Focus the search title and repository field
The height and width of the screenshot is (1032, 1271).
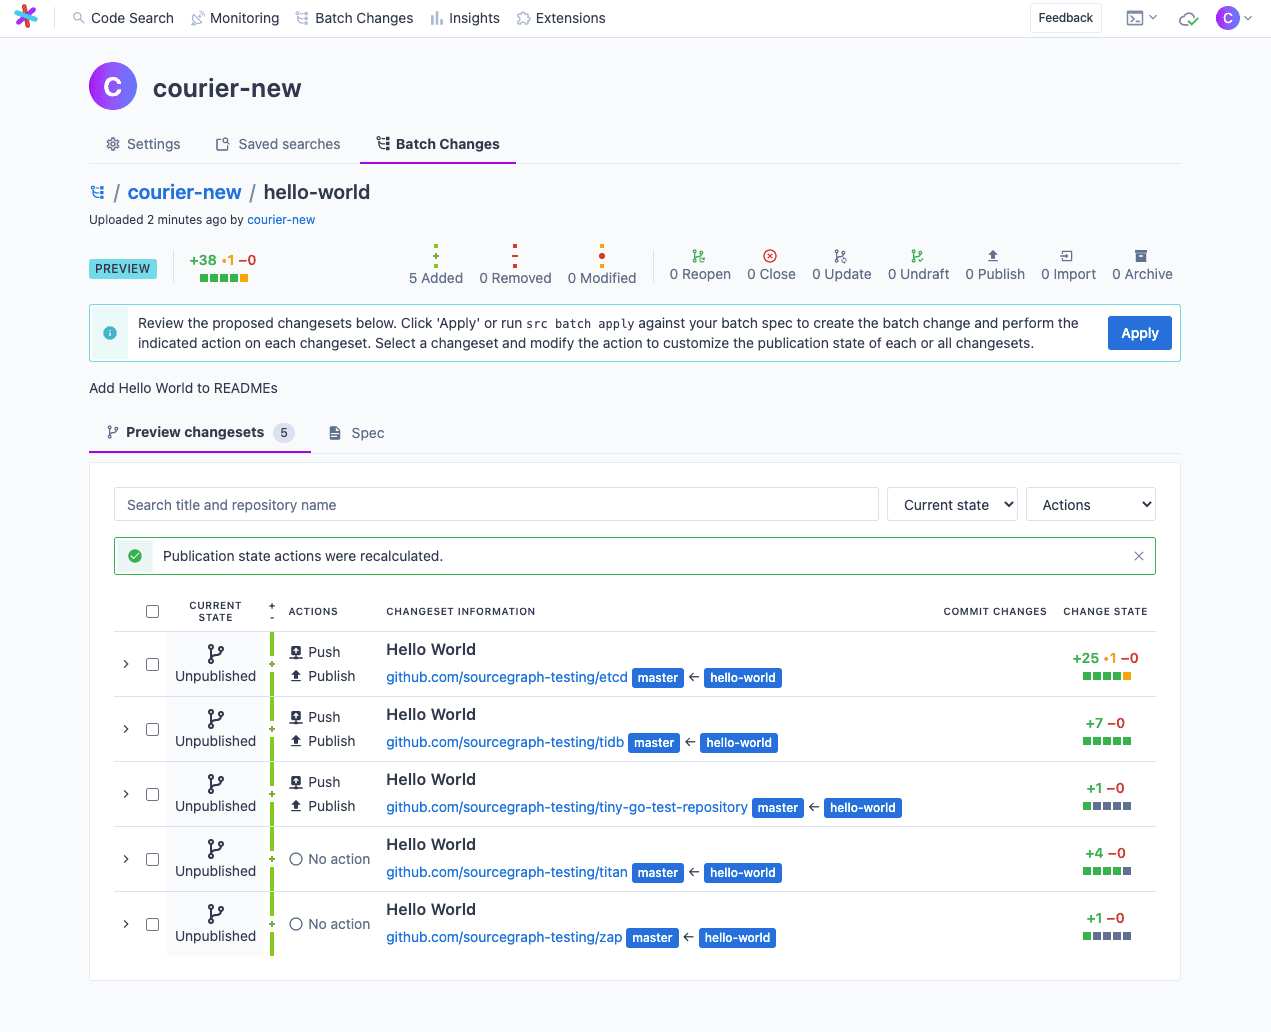point(496,505)
